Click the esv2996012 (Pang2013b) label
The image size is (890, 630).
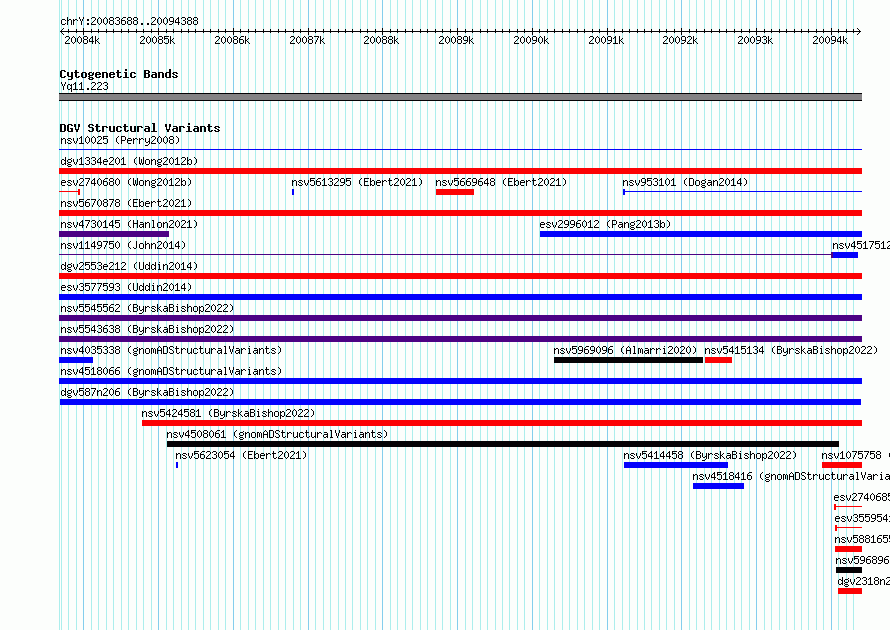coord(605,224)
